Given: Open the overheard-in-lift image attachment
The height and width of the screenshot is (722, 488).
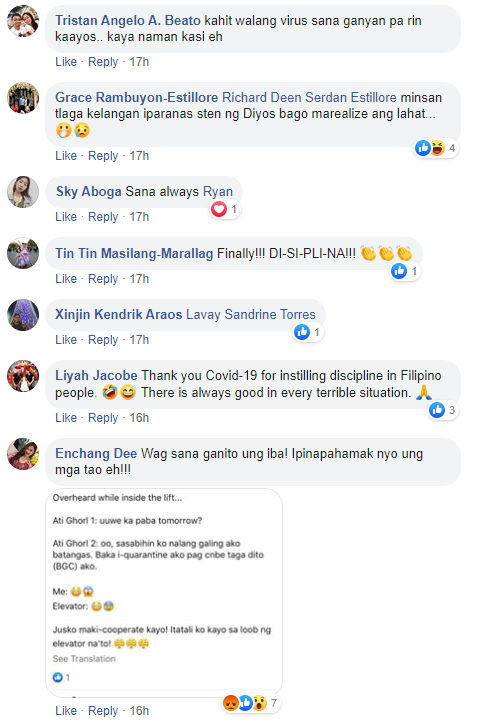Looking at the screenshot, I should pos(164,591).
